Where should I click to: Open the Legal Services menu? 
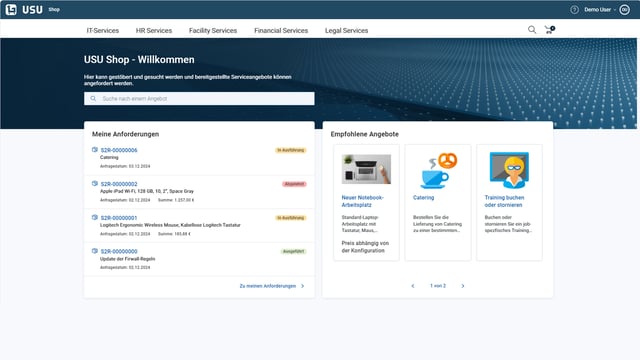(x=347, y=31)
